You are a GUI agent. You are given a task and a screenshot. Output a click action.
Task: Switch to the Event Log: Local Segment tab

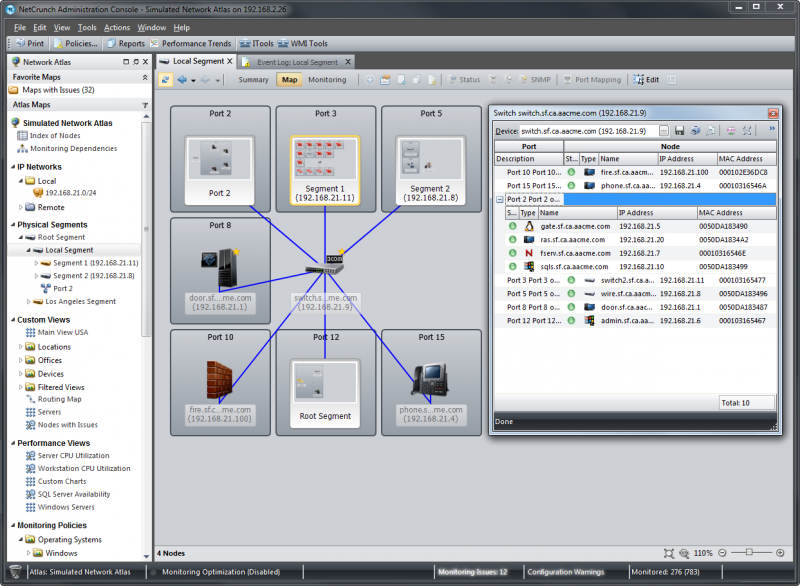(x=297, y=62)
